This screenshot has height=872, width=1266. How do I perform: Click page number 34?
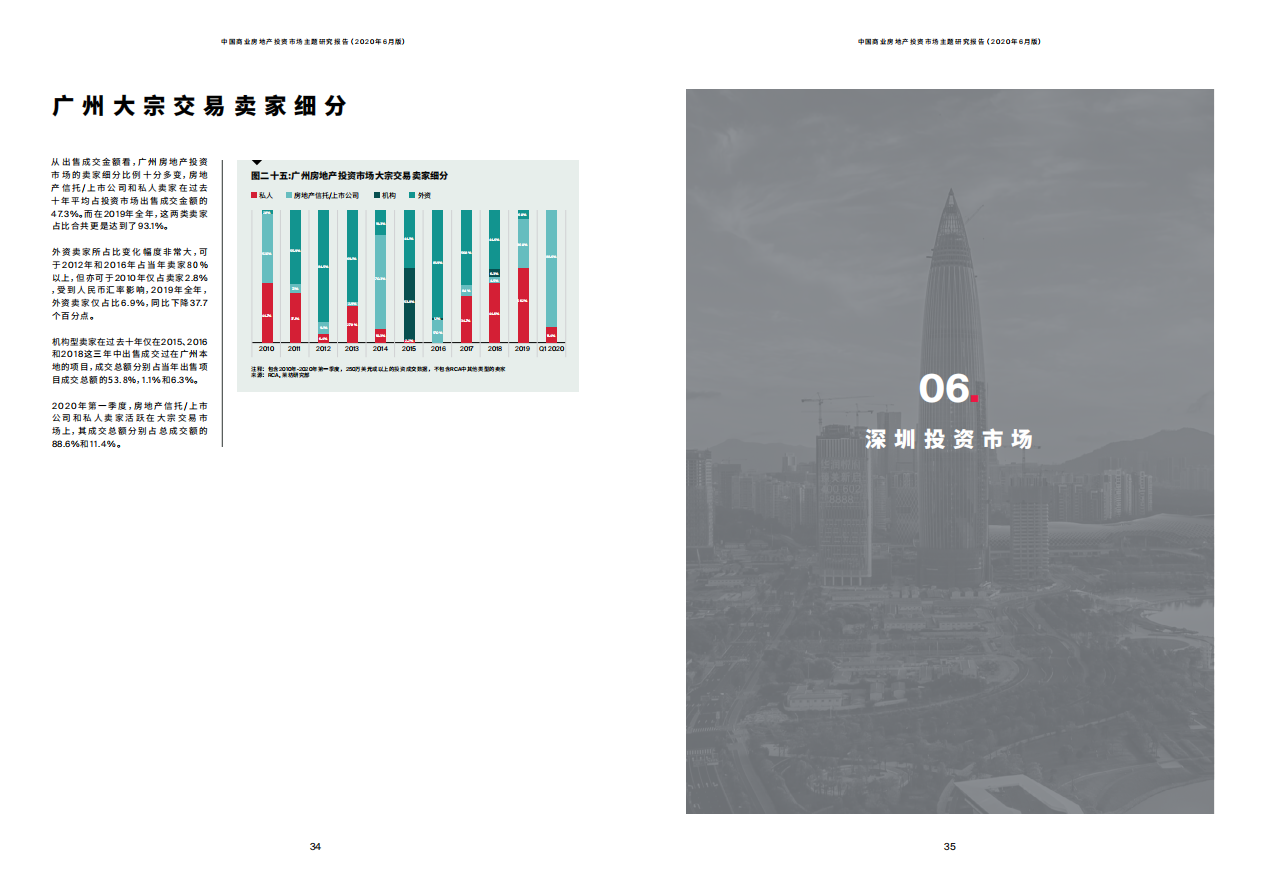pos(315,847)
